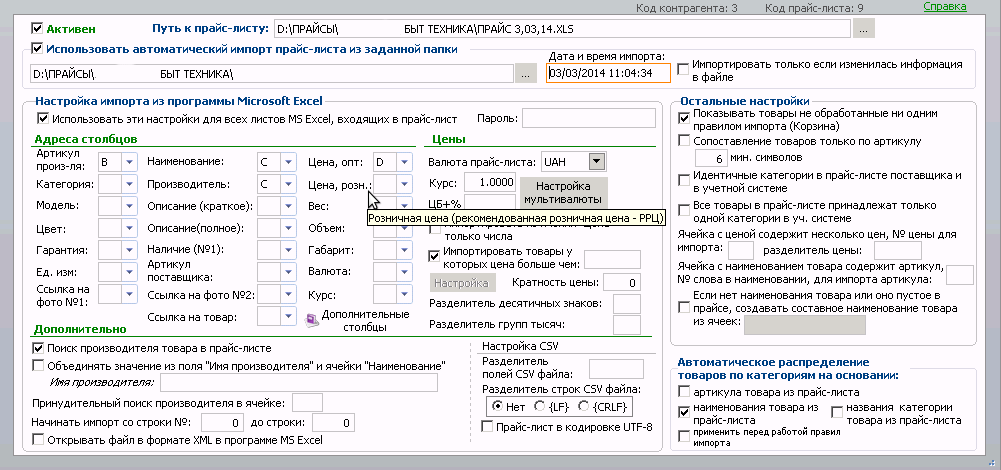Toggle show unprocessed goods (Корзина) checkbox

click(x=684, y=119)
